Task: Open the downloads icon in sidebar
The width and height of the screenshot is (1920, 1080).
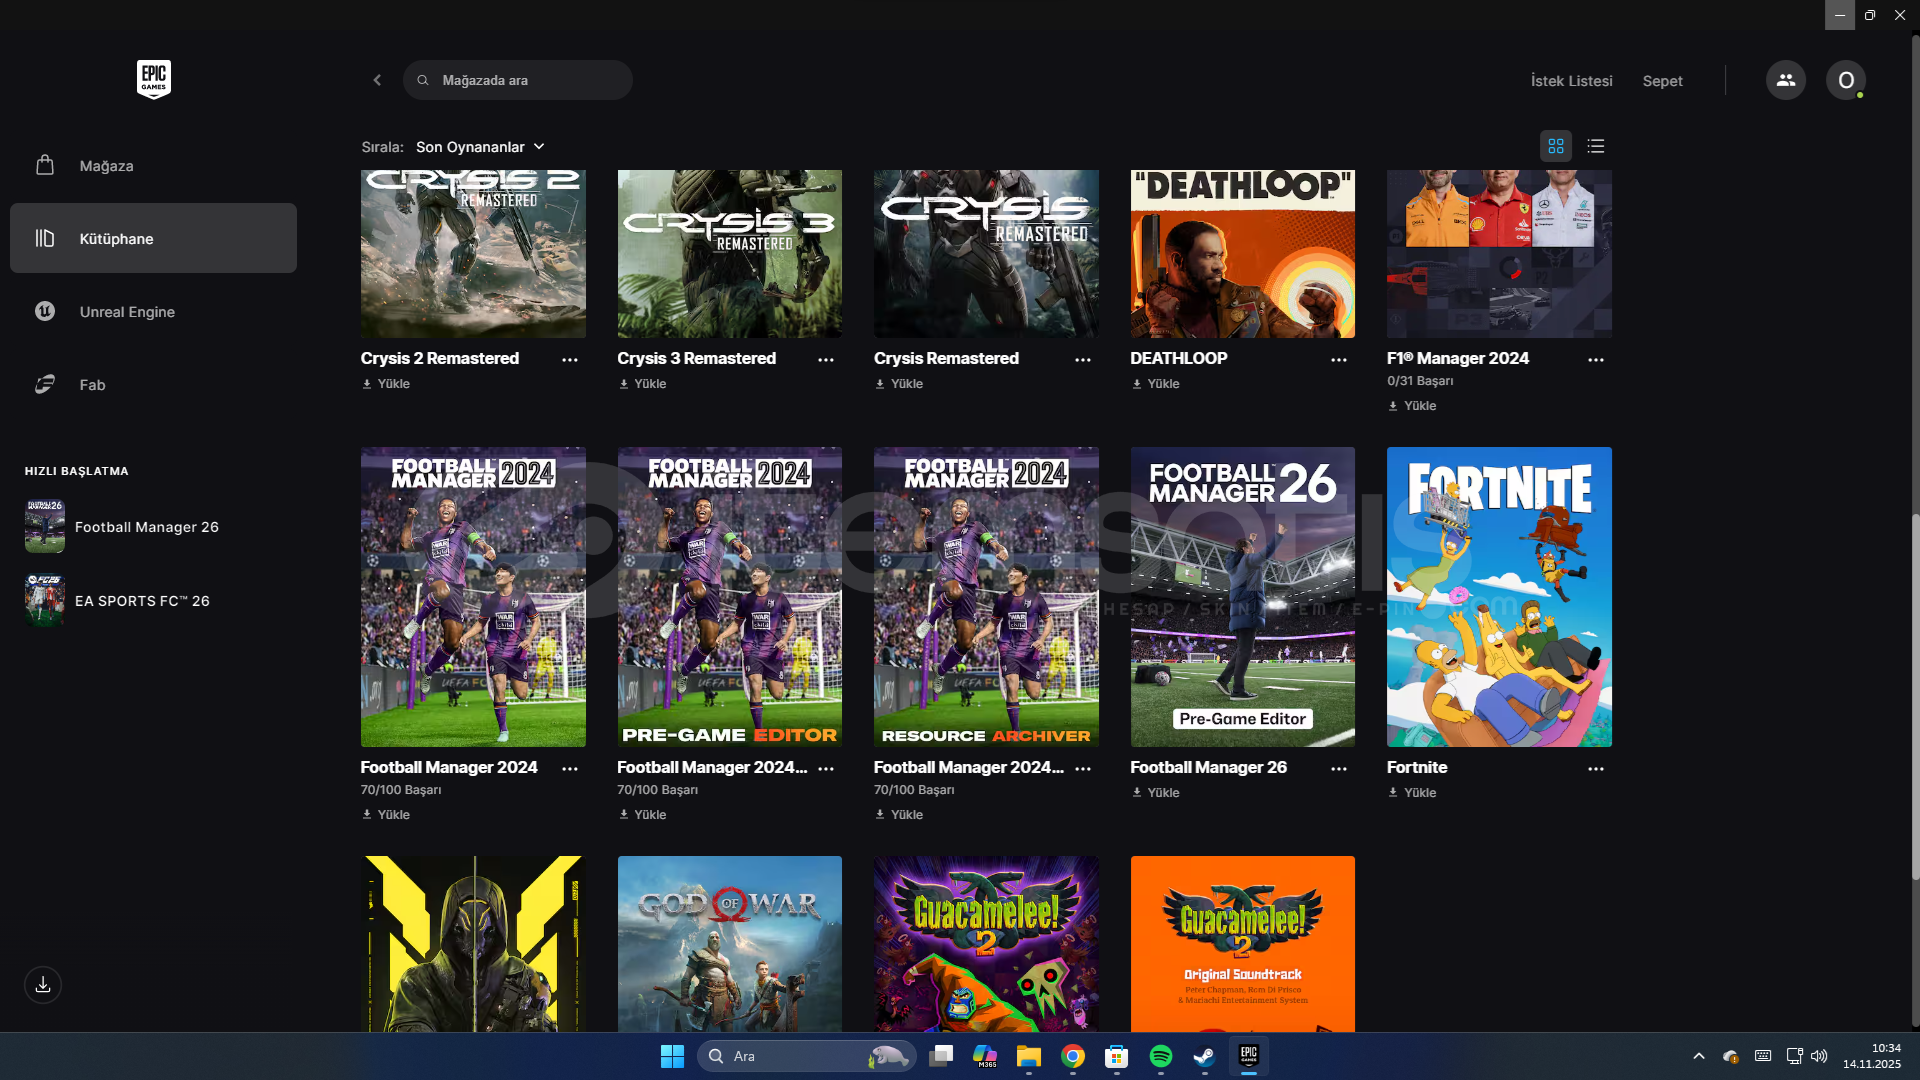Action: pos(43,985)
